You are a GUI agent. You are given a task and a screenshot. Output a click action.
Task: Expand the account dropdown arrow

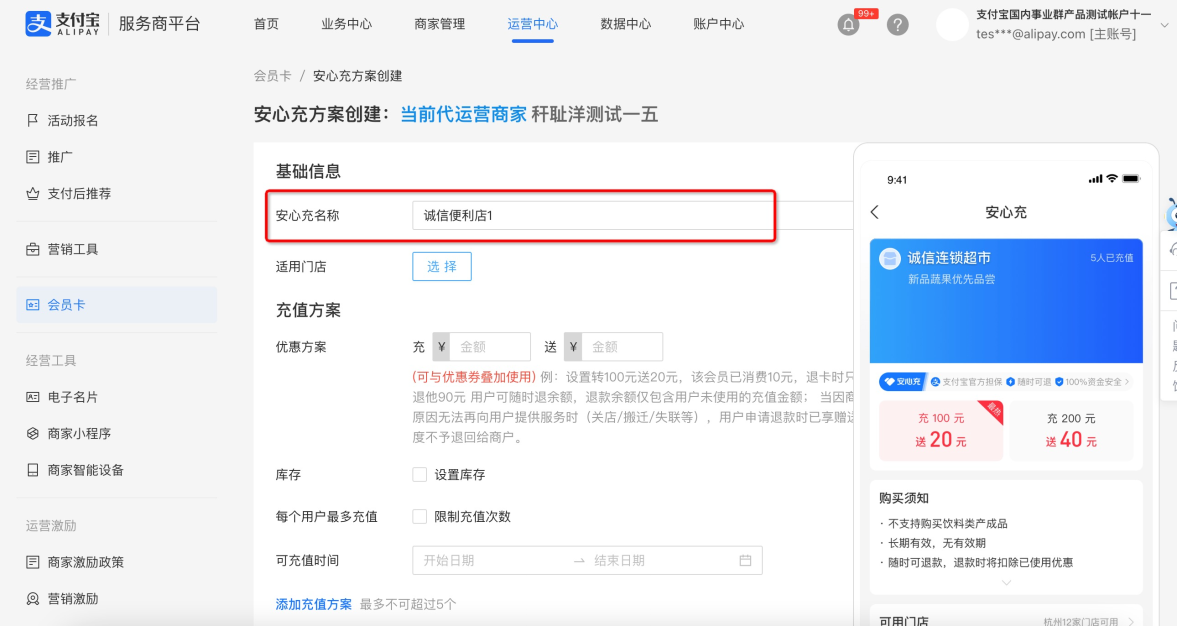pos(1165,25)
